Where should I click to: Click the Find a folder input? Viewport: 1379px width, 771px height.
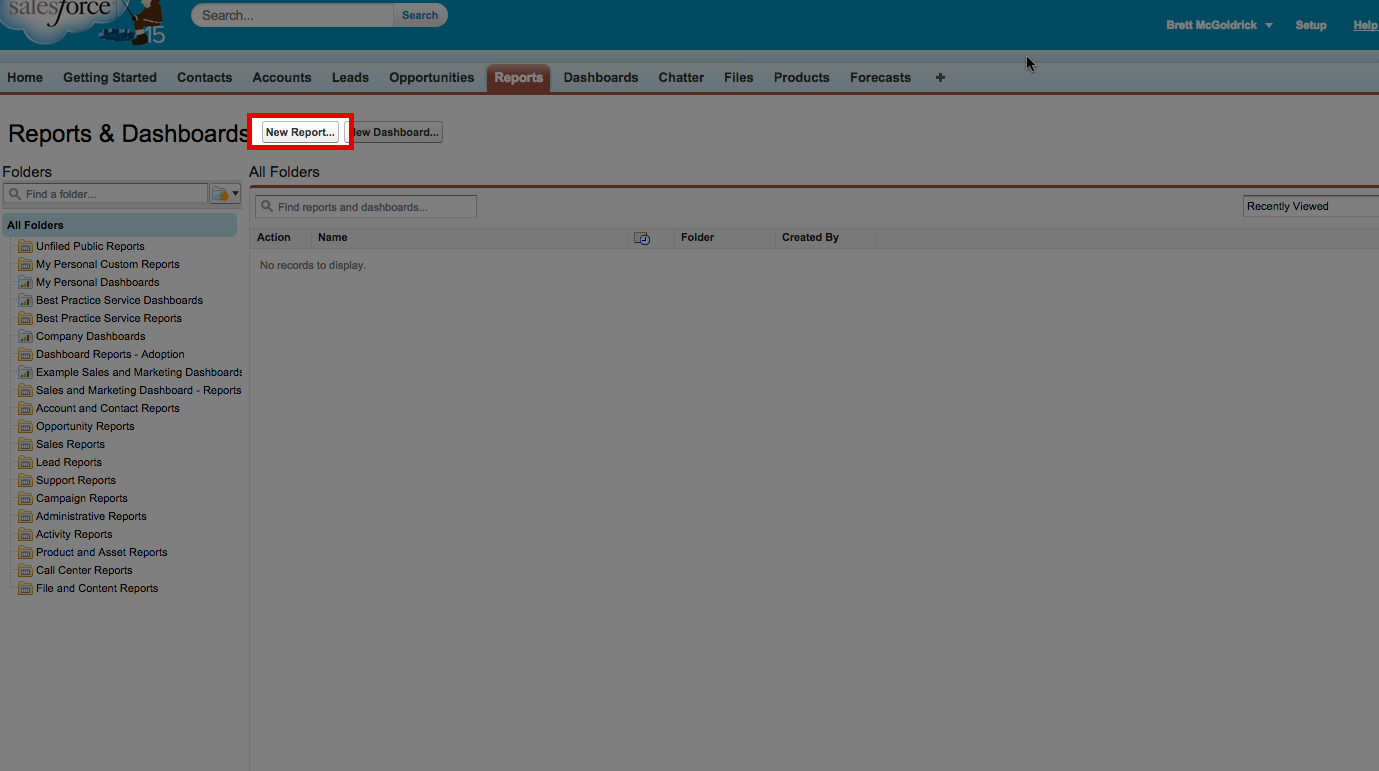pos(105,194)
